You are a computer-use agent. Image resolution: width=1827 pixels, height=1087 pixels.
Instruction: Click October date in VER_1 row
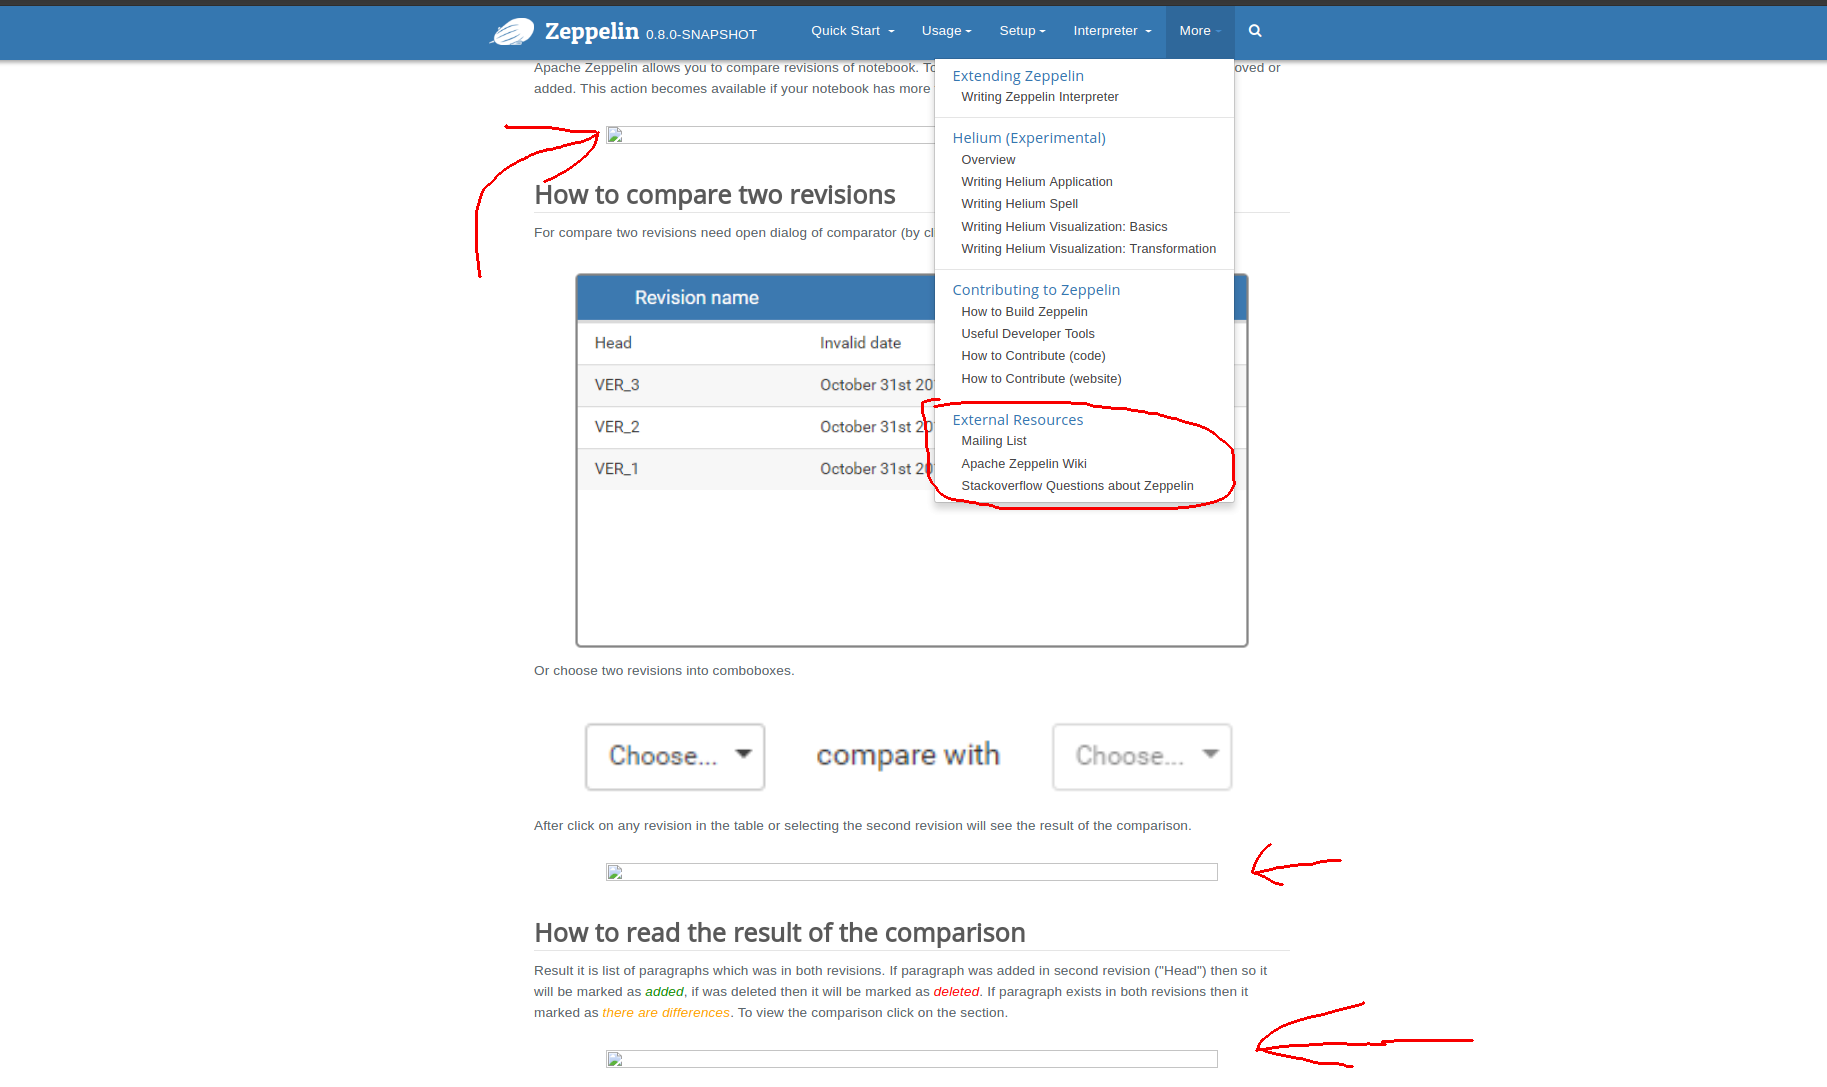point(877,469)
